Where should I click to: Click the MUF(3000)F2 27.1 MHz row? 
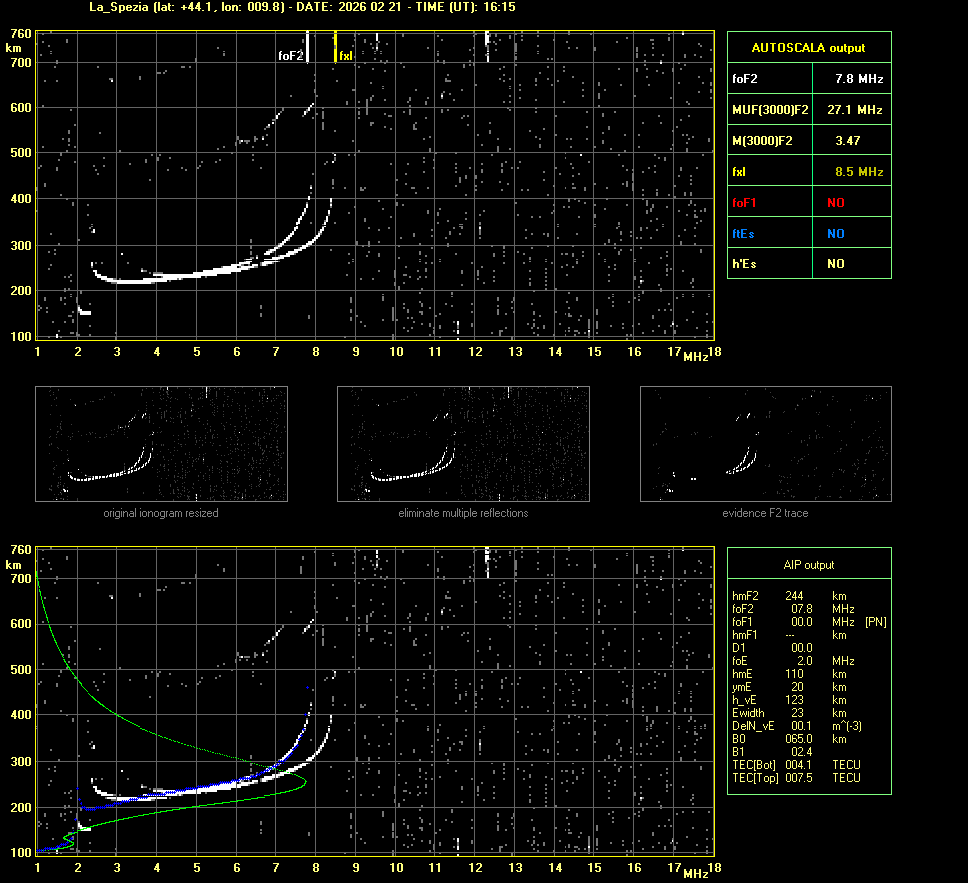tap(808, 109)
